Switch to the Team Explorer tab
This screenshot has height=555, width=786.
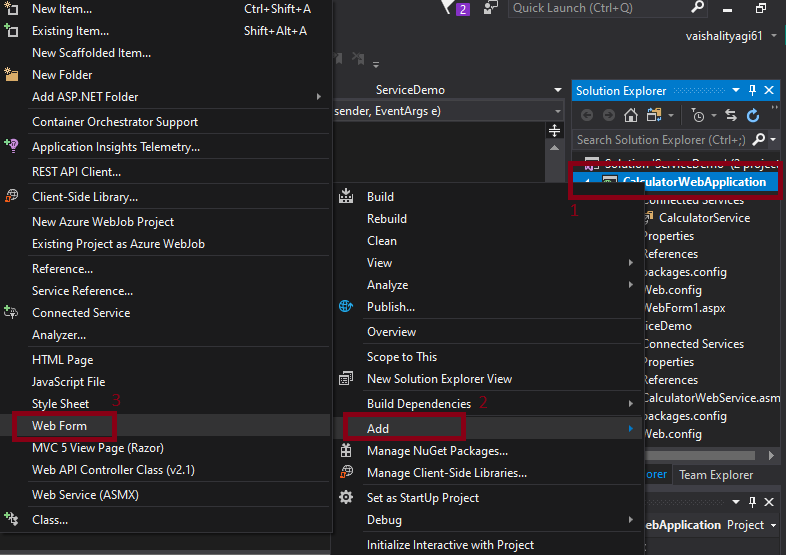[716, 475]
